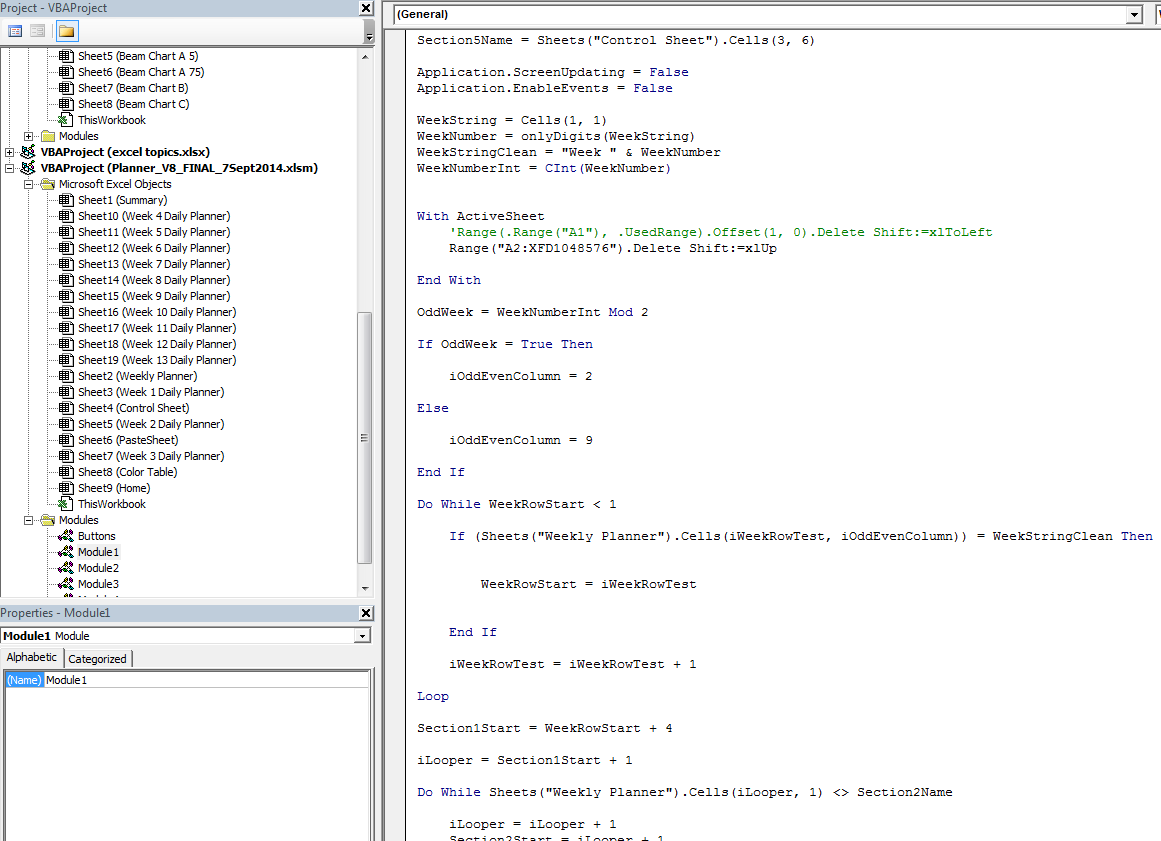The image size is (1161, 841).
Task: Click project tree scrollbar down arrow
Action: (x=365, y=588)
